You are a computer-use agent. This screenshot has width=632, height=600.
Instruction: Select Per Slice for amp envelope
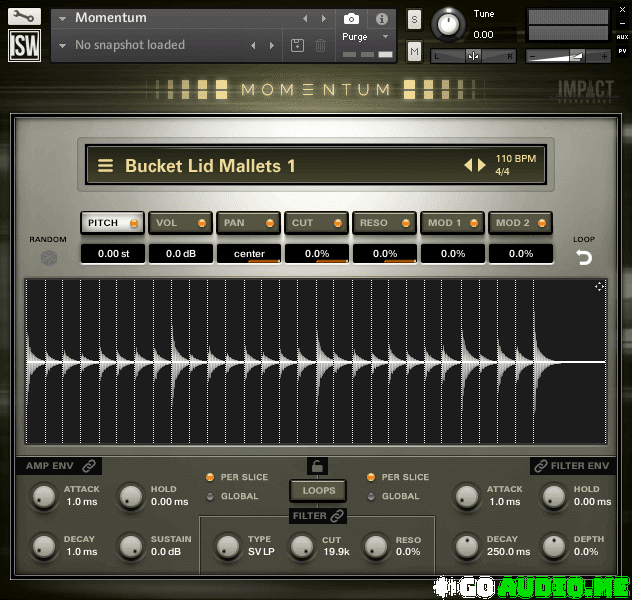click(x=210, y=477)
